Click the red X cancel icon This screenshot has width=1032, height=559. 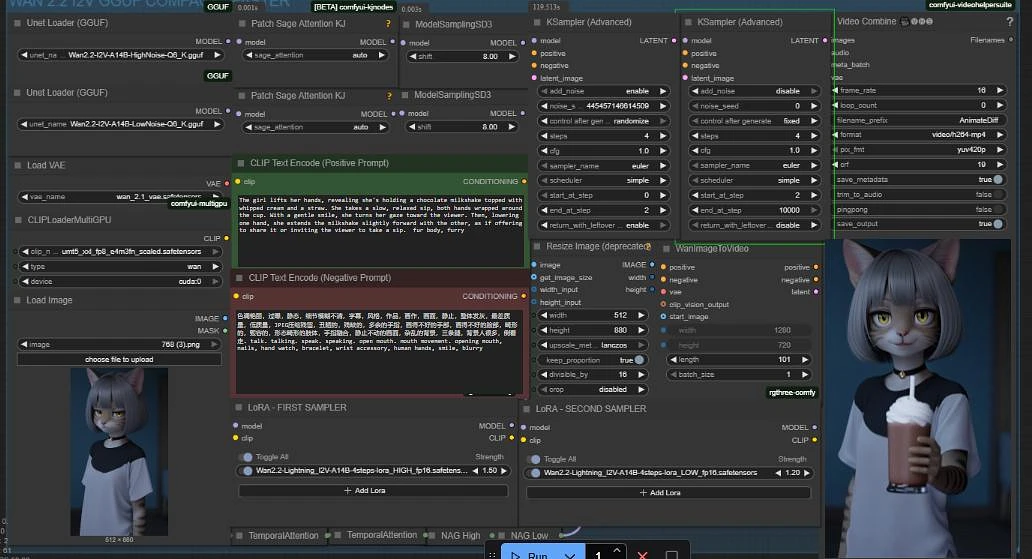tap(642, 555)
